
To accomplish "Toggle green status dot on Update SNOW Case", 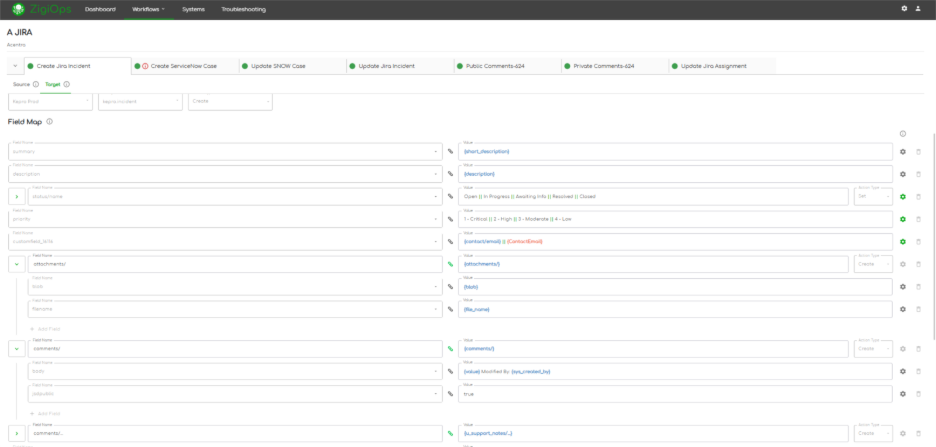I will [x=245, y=66].
